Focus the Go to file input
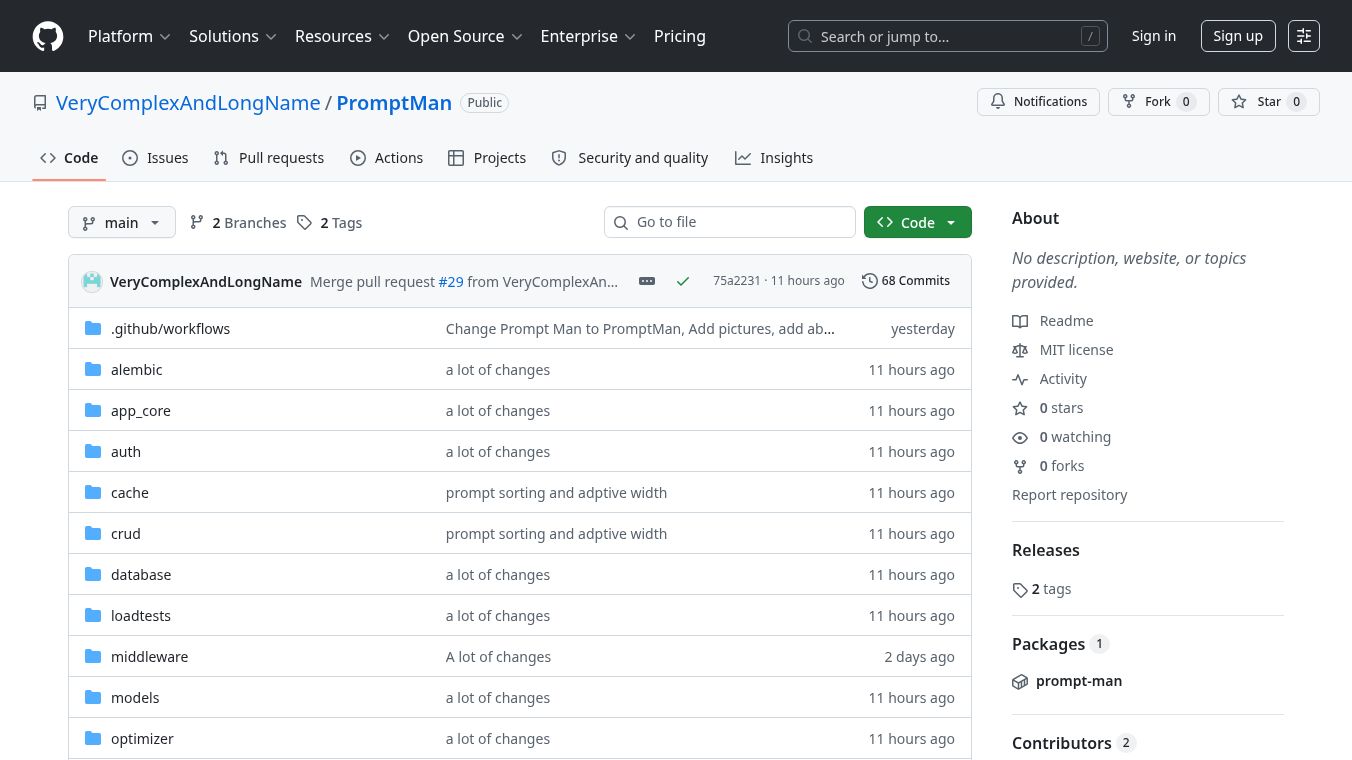1352x760 pixels. pyautogui.click(x=730, y=222)
